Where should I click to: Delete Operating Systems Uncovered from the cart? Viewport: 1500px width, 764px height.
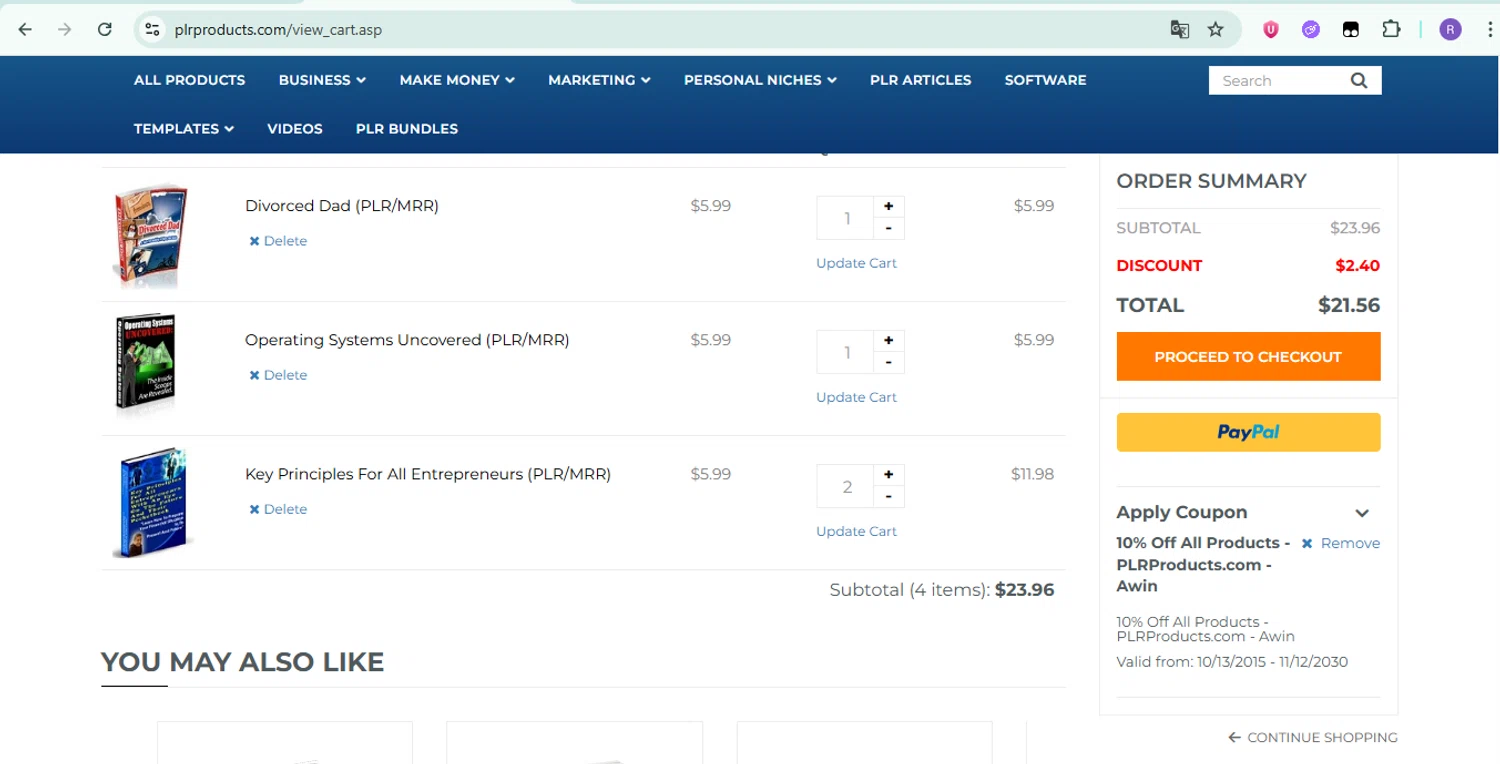coord(278,375)
